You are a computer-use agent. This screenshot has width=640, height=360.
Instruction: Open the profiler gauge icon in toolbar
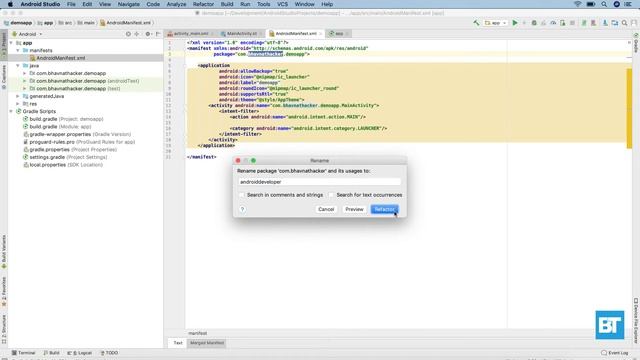(x=553, y=23)
